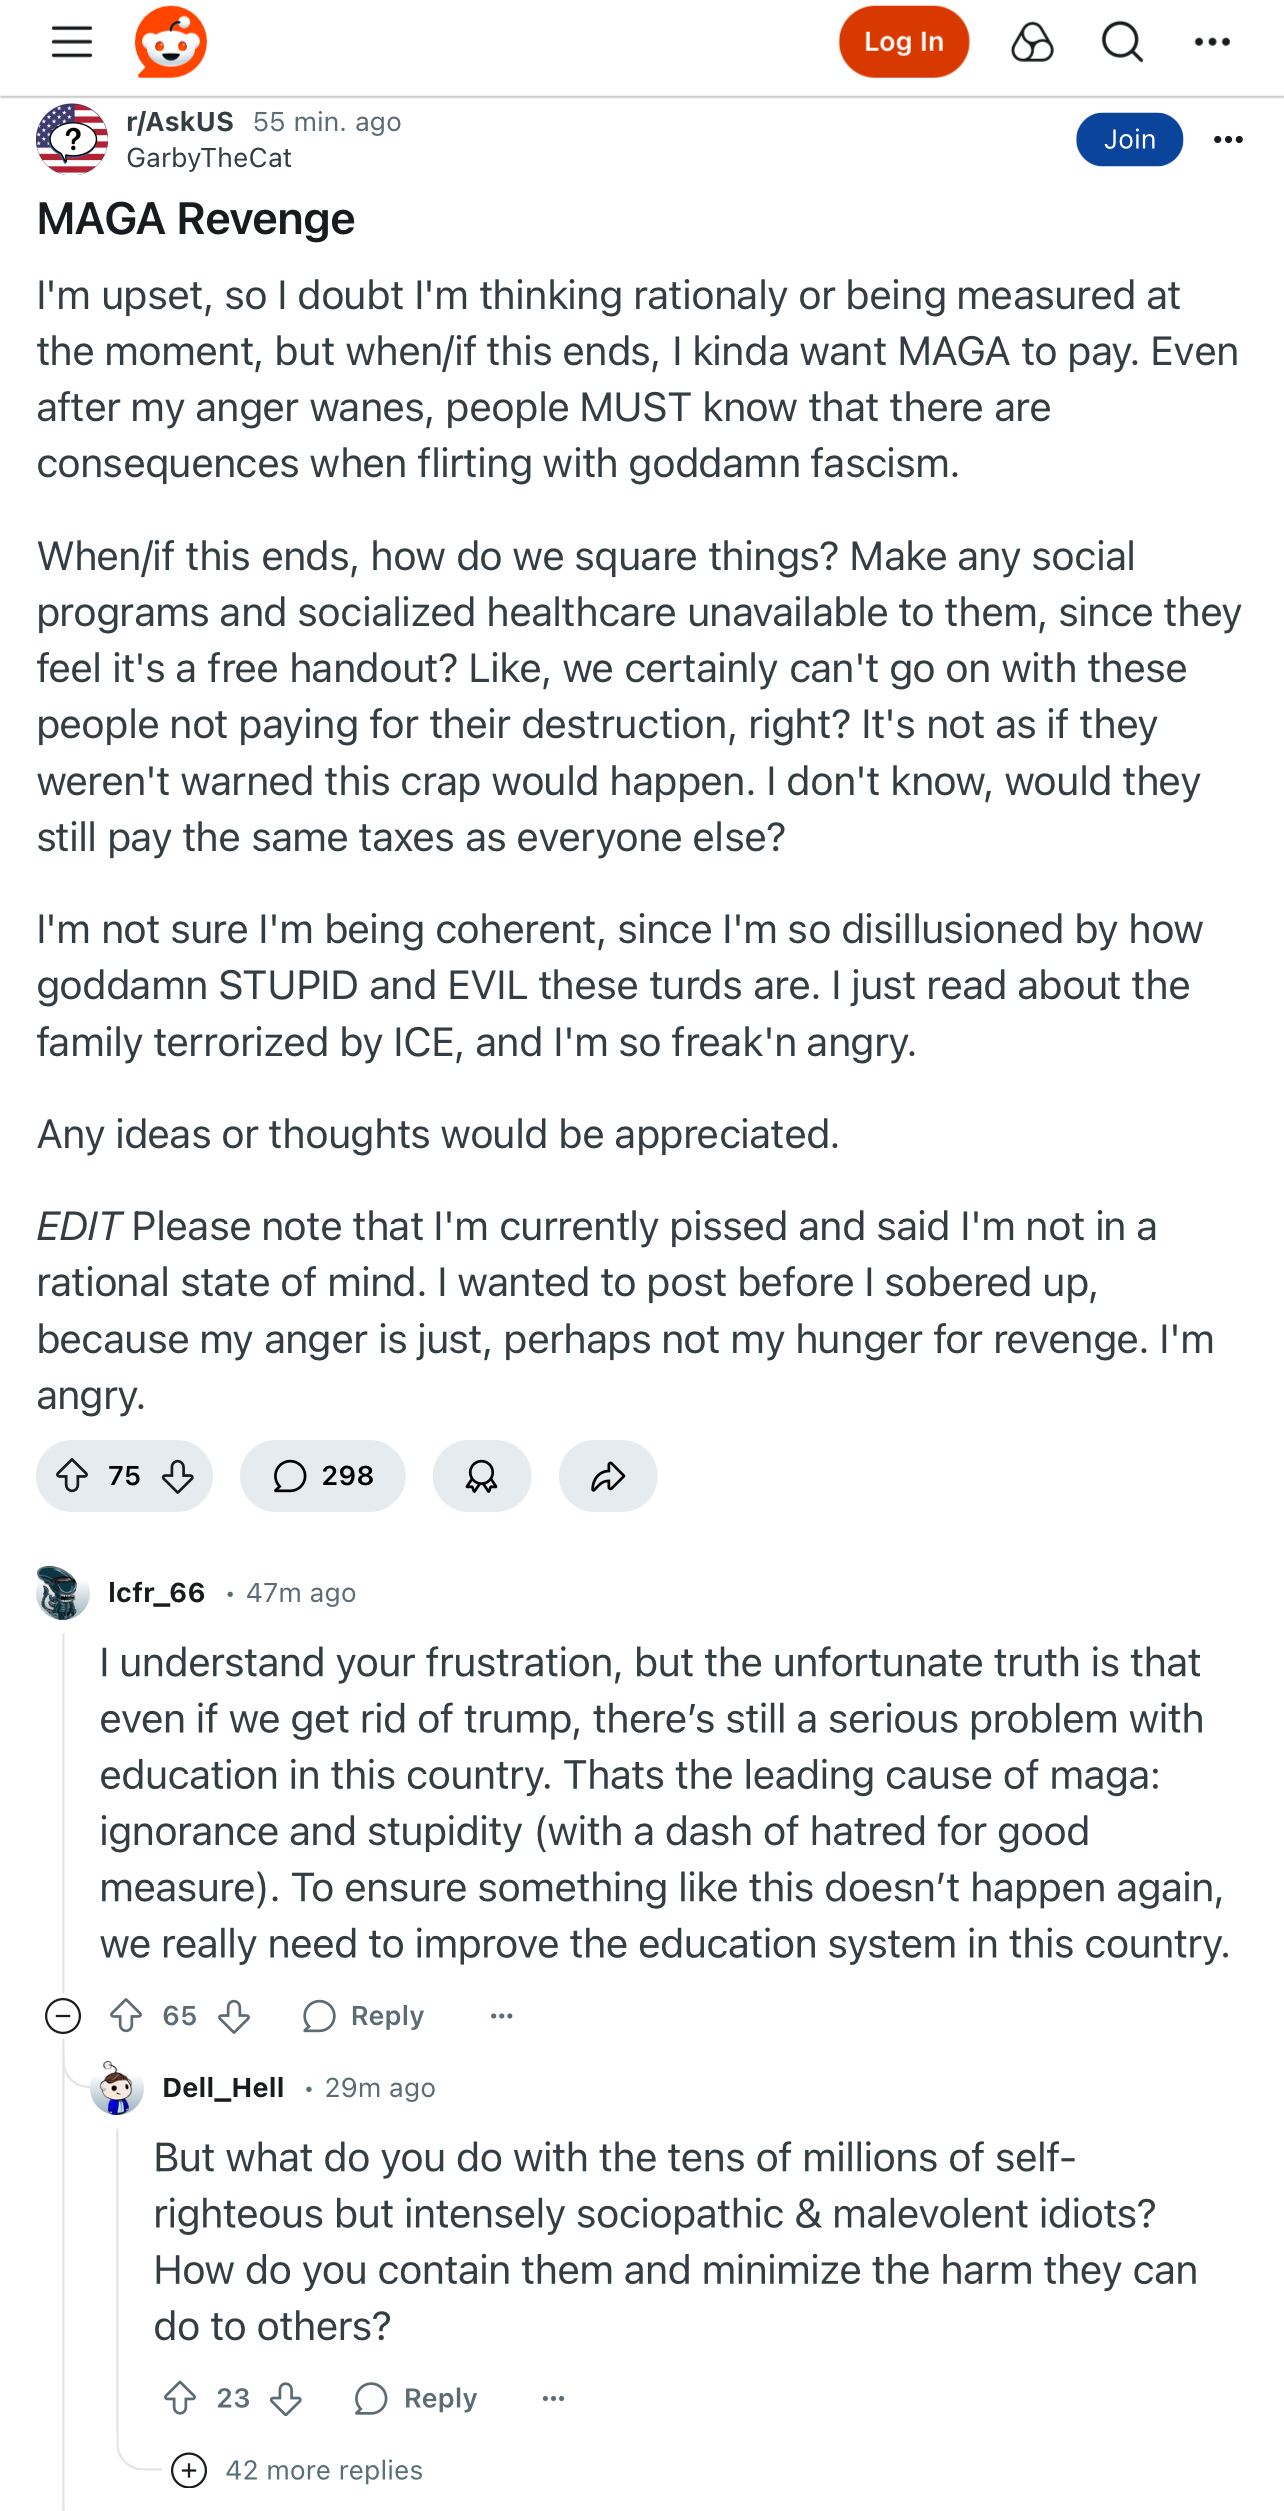Image resolution: width=1284 pixels, height=2511 pixels.
Task: Upvote lcfr_66's comment
Action: [x=126, y=2015]
